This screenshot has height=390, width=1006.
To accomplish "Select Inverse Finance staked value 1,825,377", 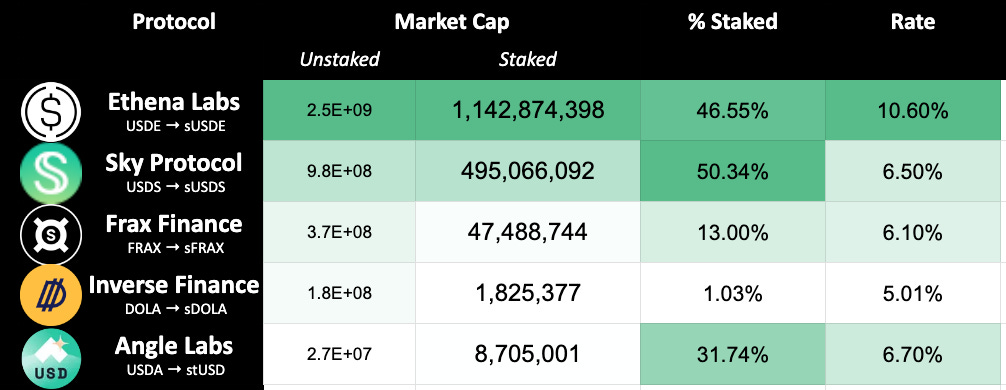I will tap(528, 293).
